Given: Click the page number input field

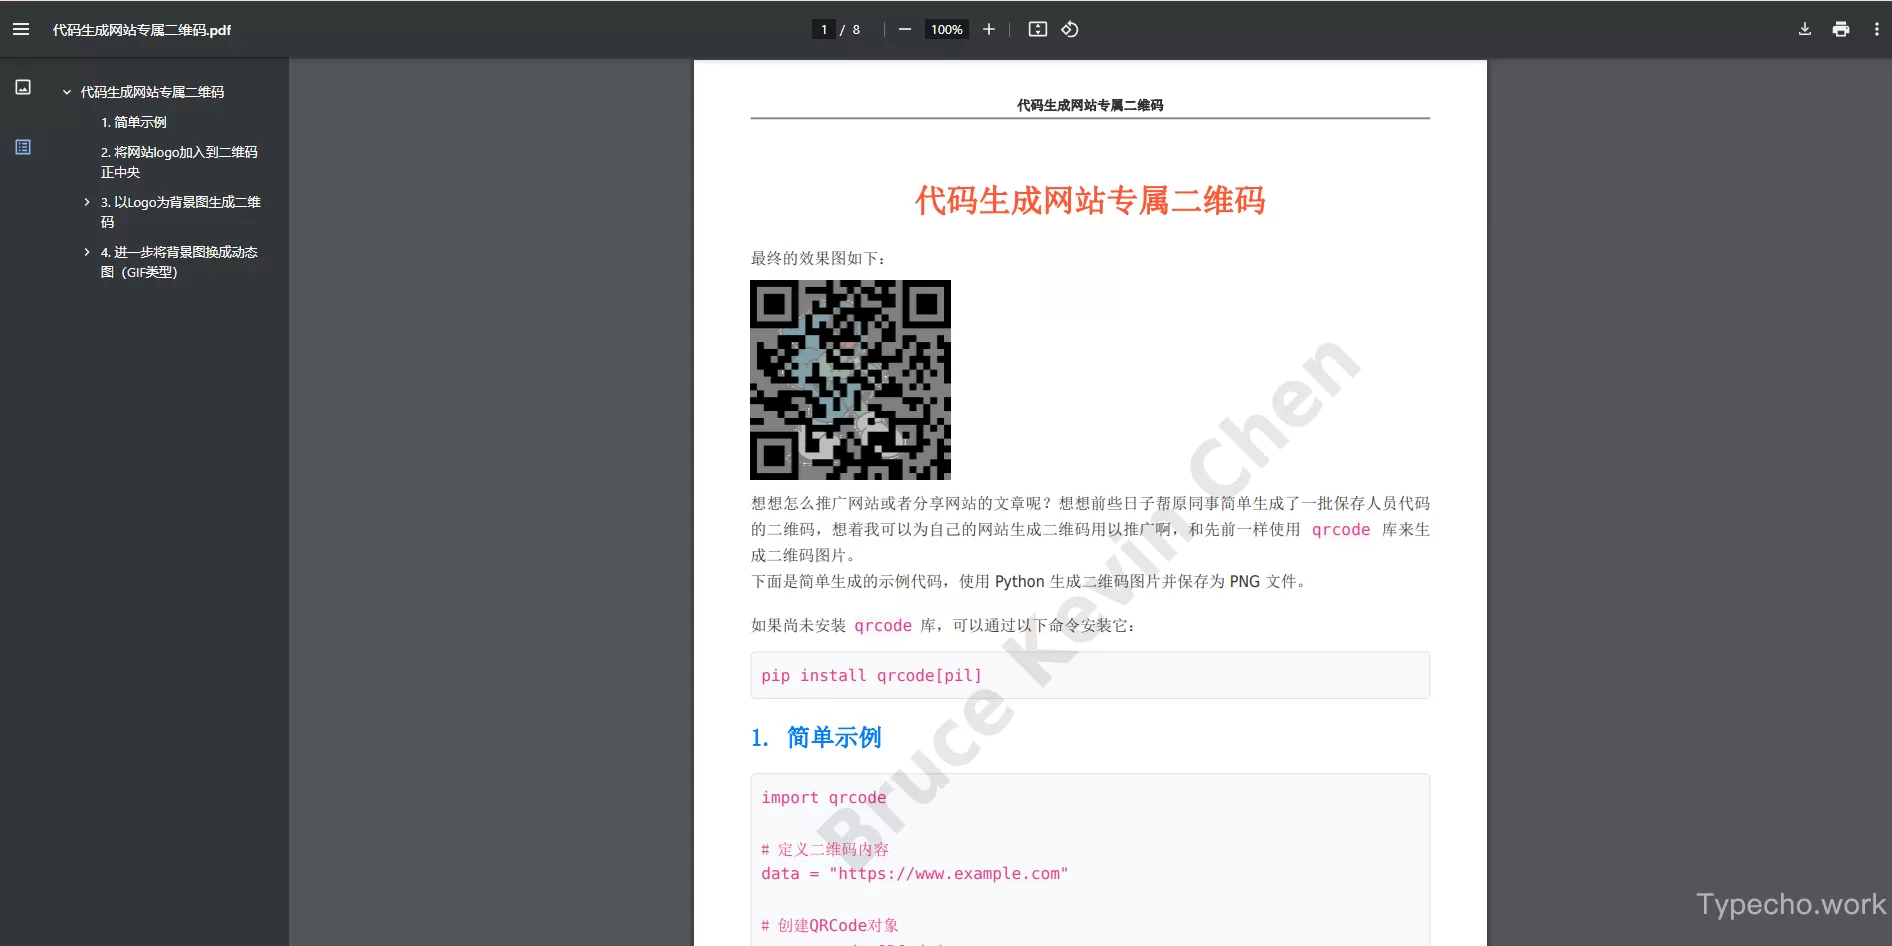Looking at the screenshot, I should pos(823,29).
